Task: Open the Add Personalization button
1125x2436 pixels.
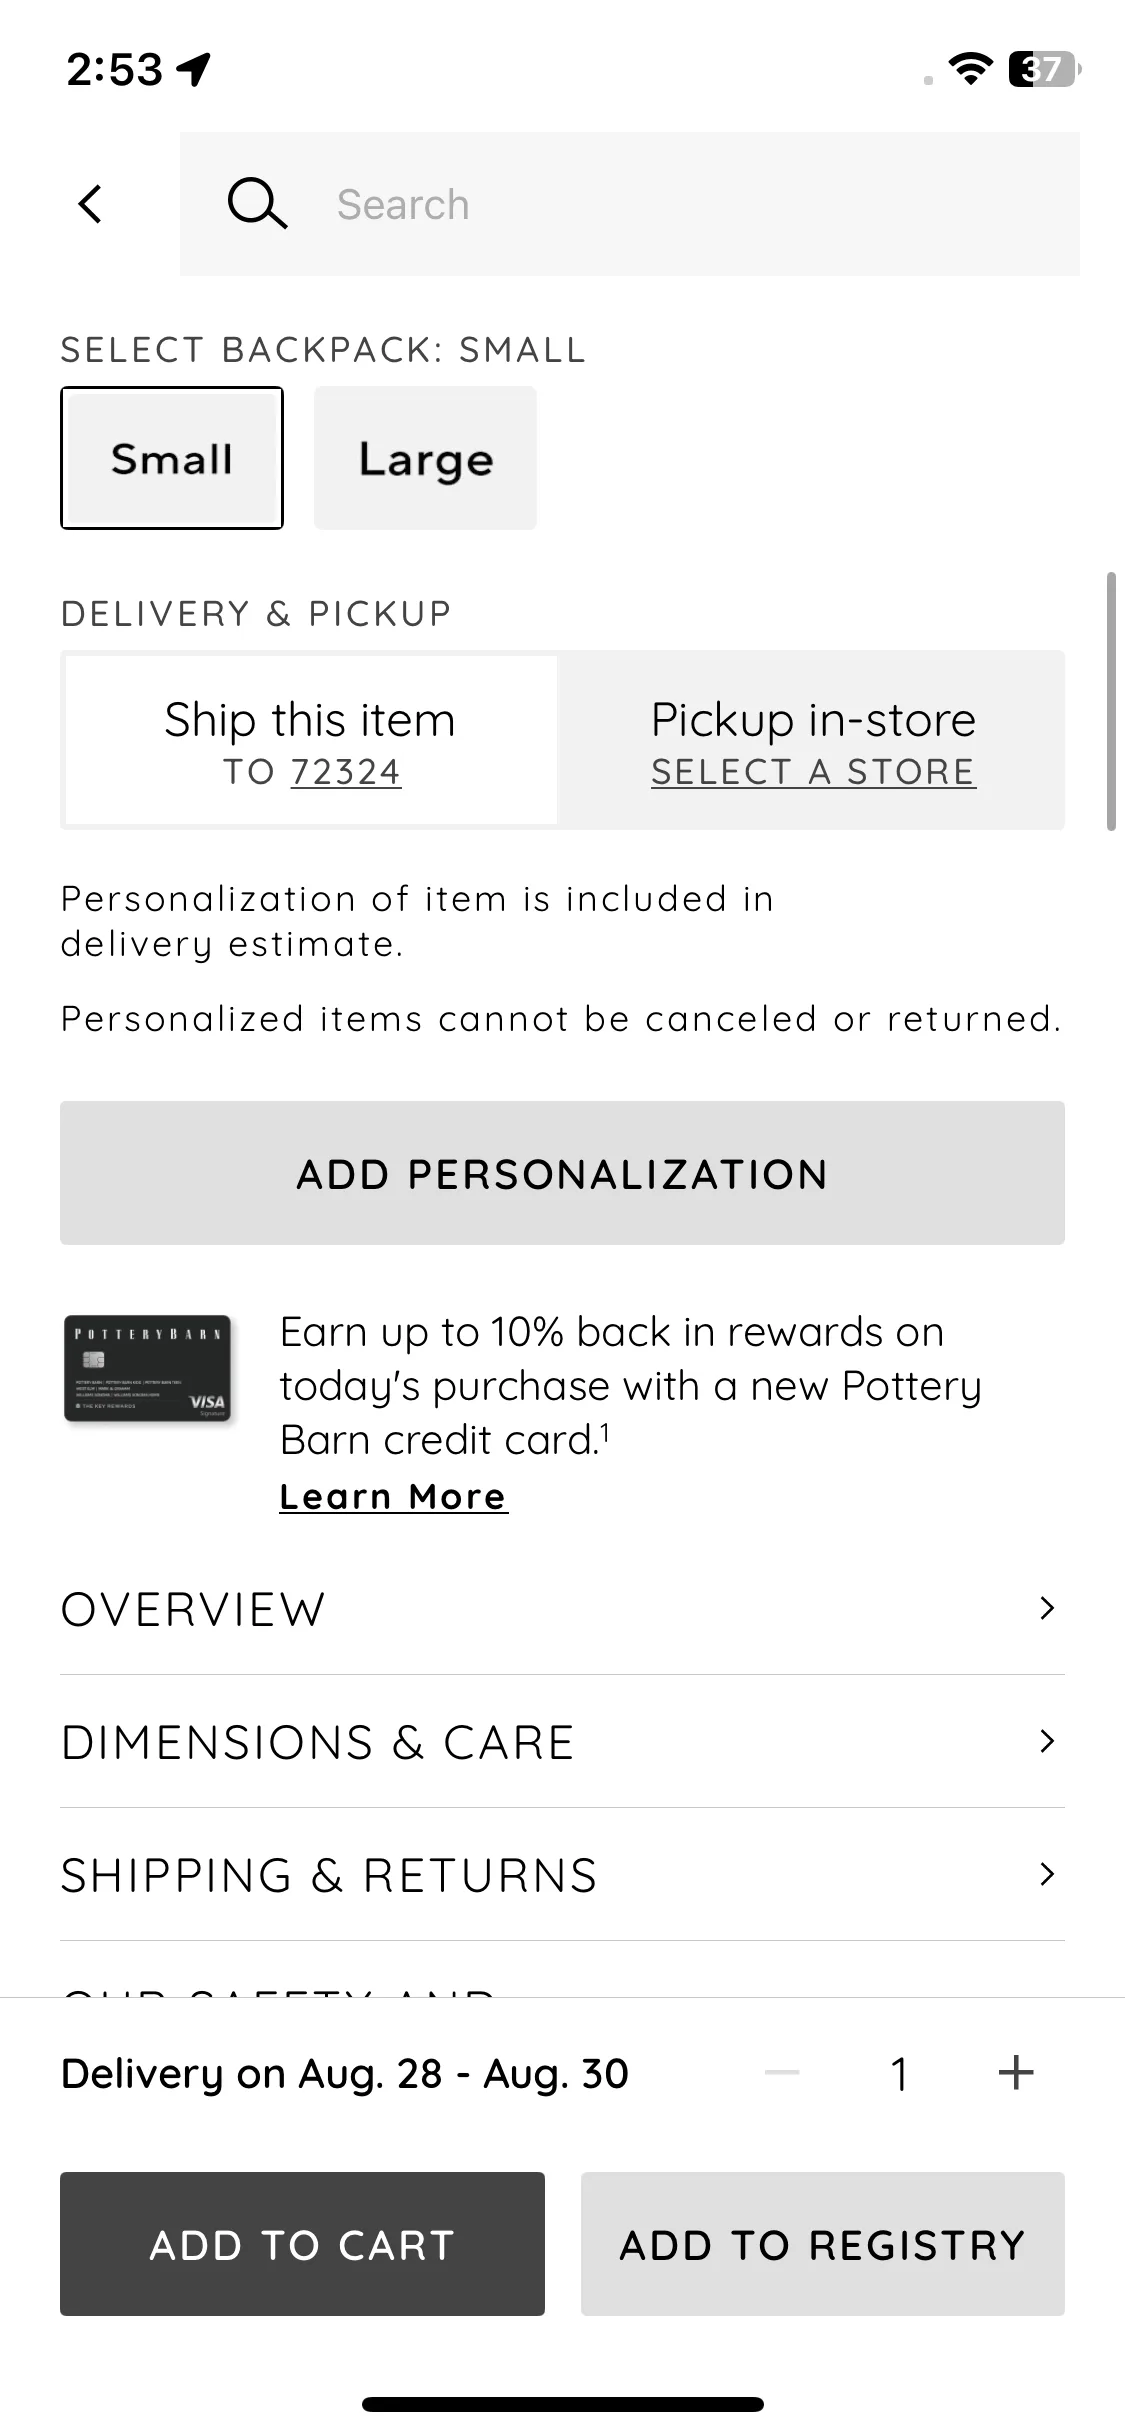Action: point(562,1173)
